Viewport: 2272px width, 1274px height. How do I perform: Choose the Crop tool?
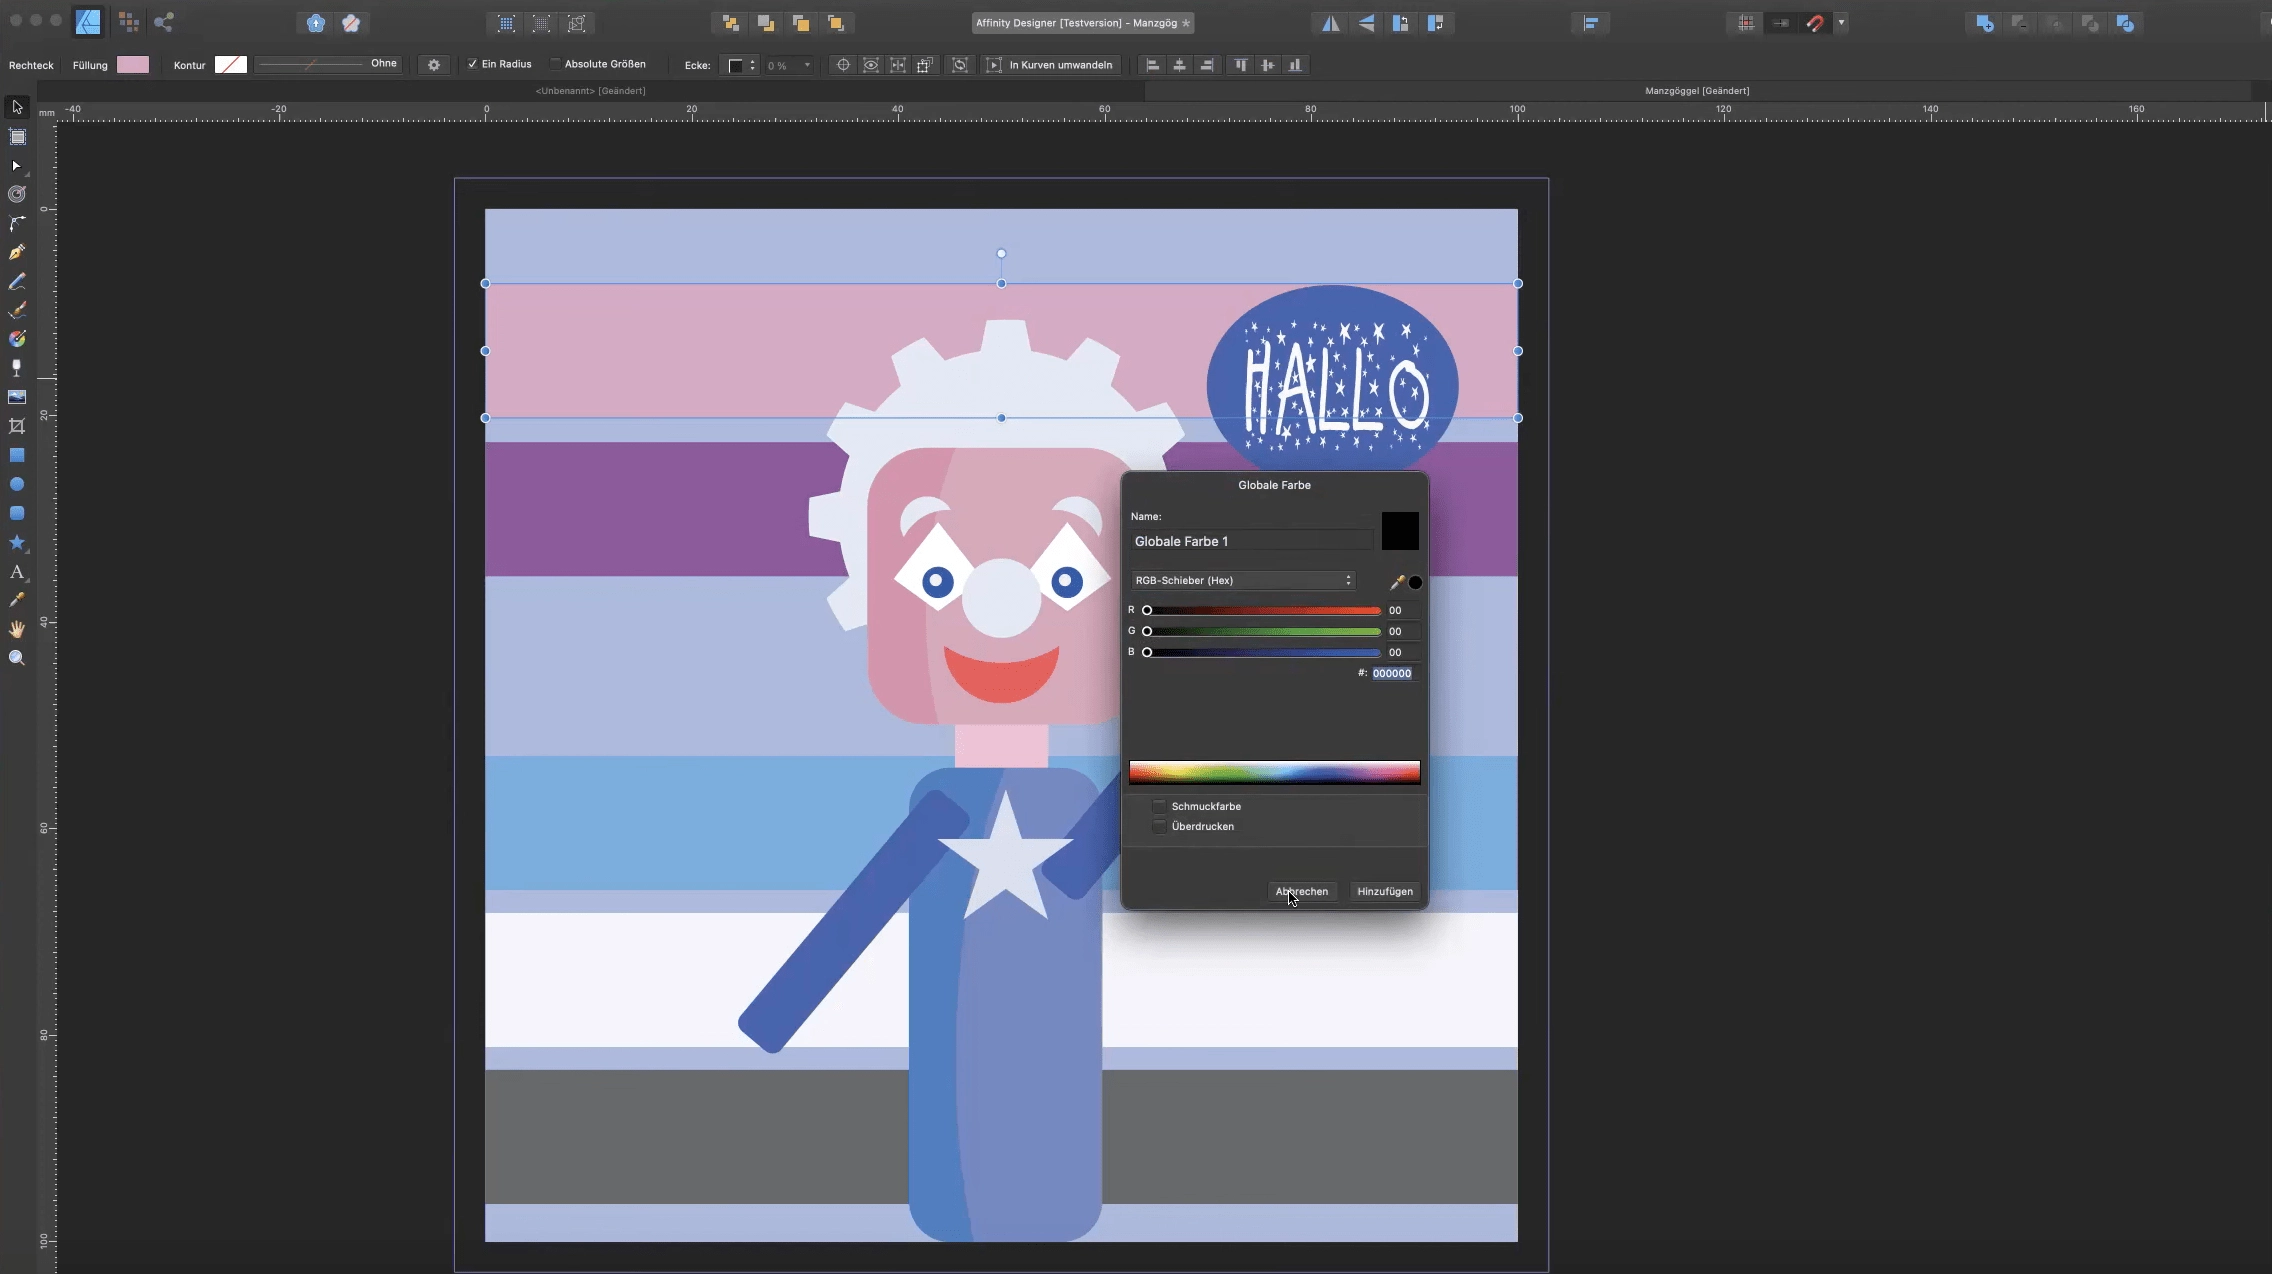coord(17,426)
